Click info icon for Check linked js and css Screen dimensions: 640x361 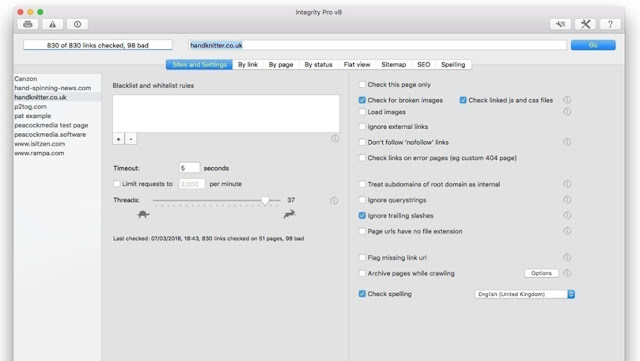pyautogui.click(x=567, y=100)
